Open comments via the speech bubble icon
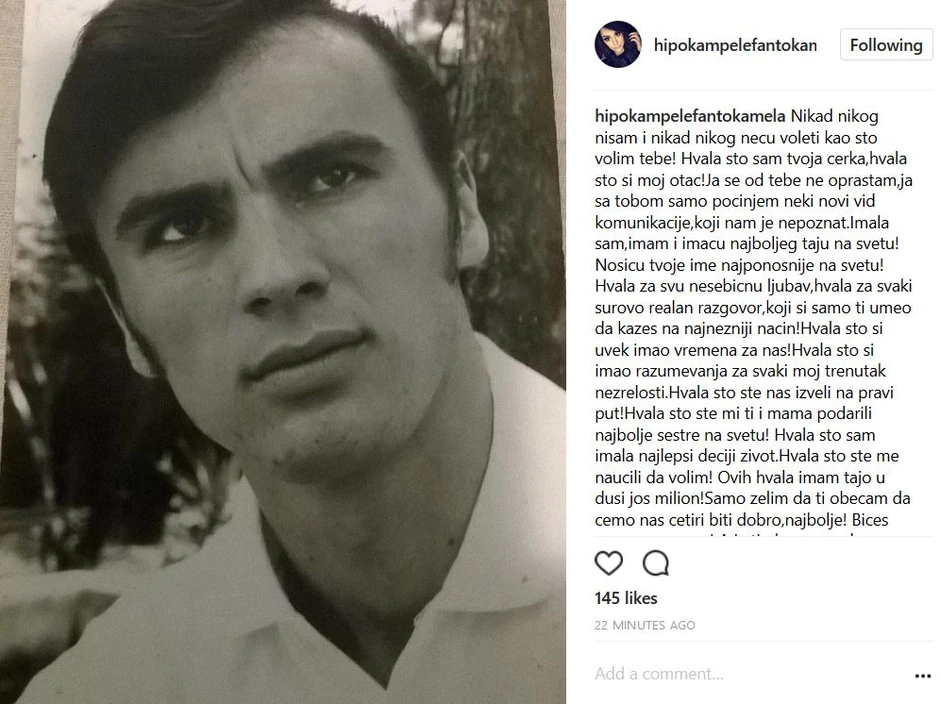This screenshot has height=704, width=940. 656,563
